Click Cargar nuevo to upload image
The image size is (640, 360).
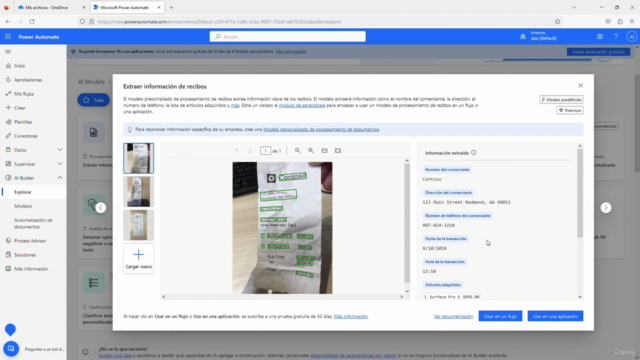click(x=139, y=258)
